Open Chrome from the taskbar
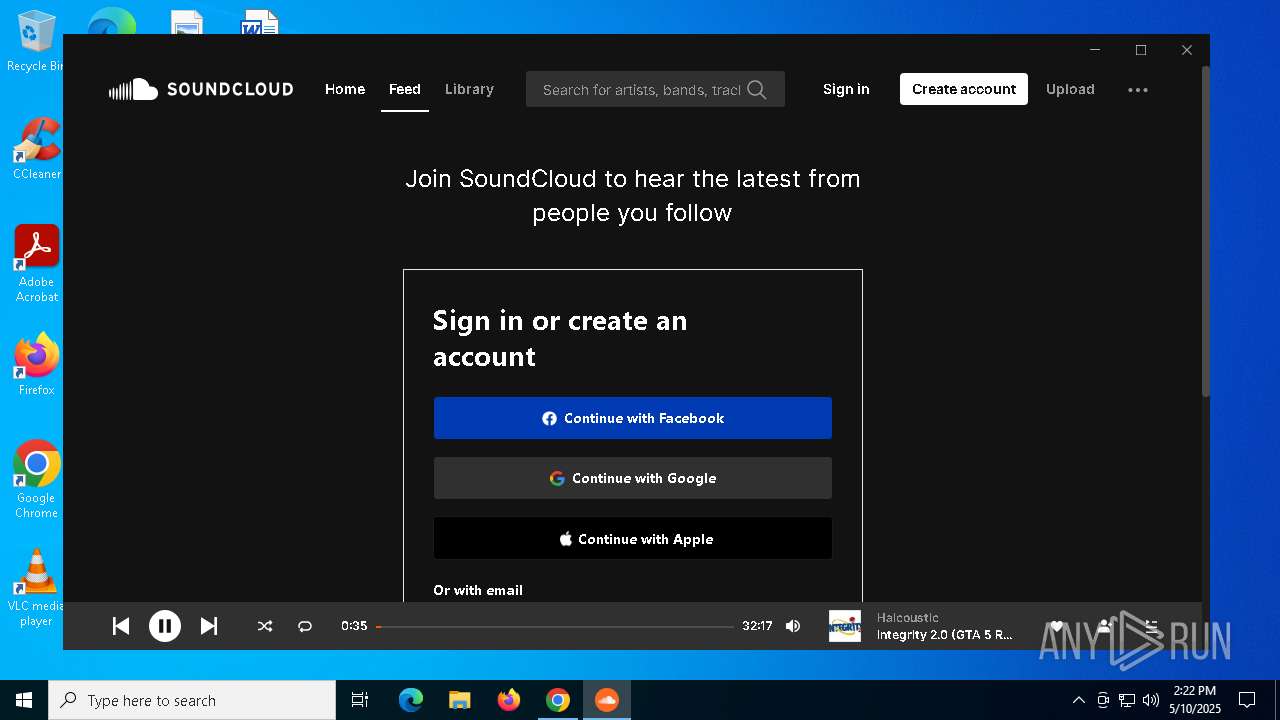 point(558,700)
